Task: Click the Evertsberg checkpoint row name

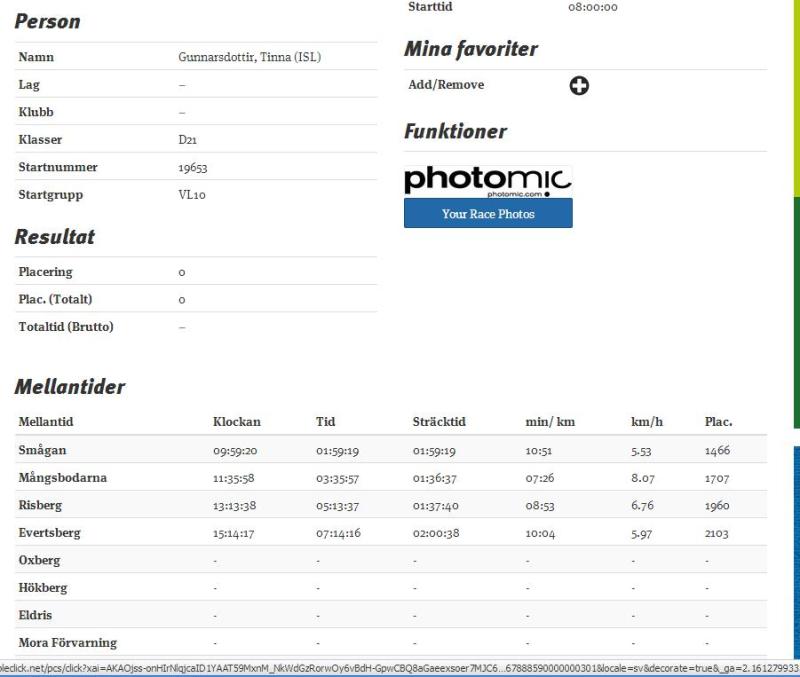Action: tap(49, 533)
